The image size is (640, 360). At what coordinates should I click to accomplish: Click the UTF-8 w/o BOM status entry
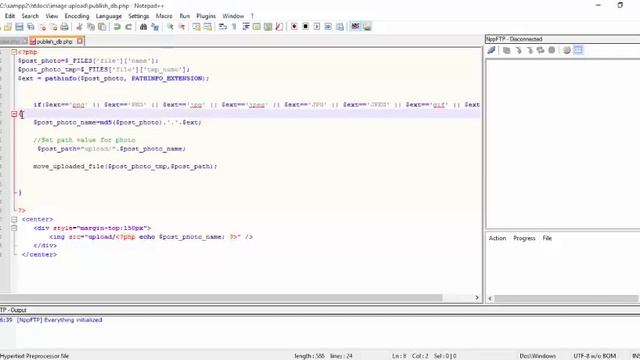(594, 356)
